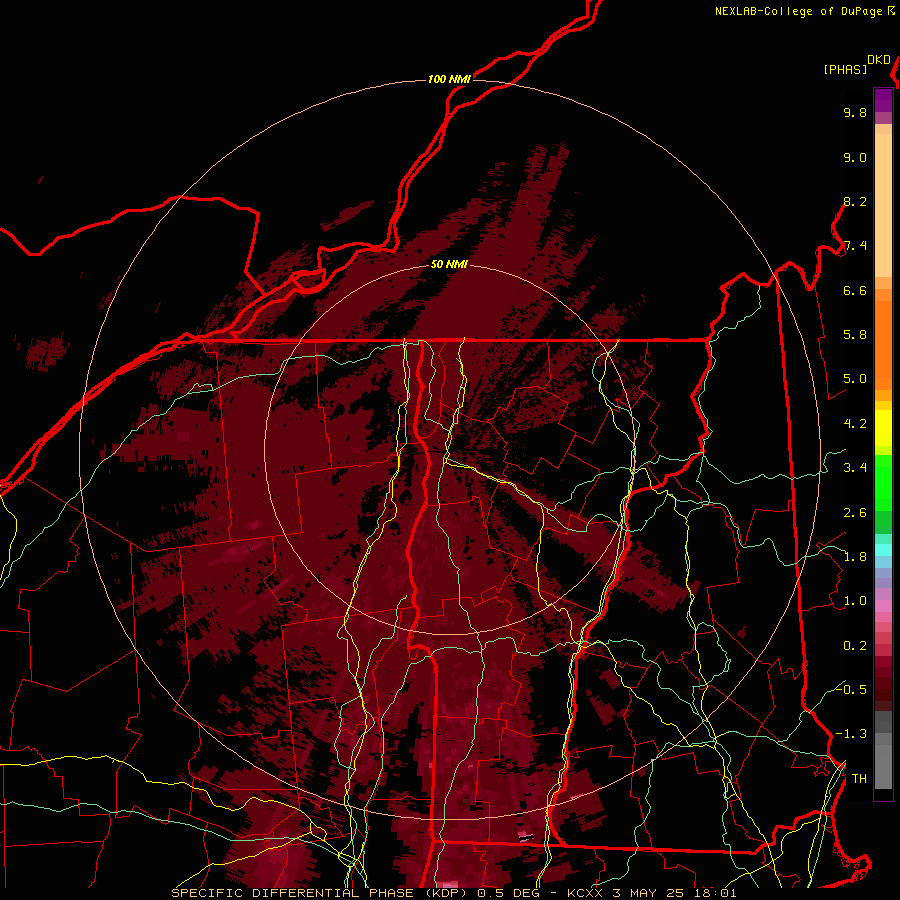Image resolution: width=900 pixels, height=900 pixels.
Task: Pick the pink band of color bar
Action: [883, 606]
